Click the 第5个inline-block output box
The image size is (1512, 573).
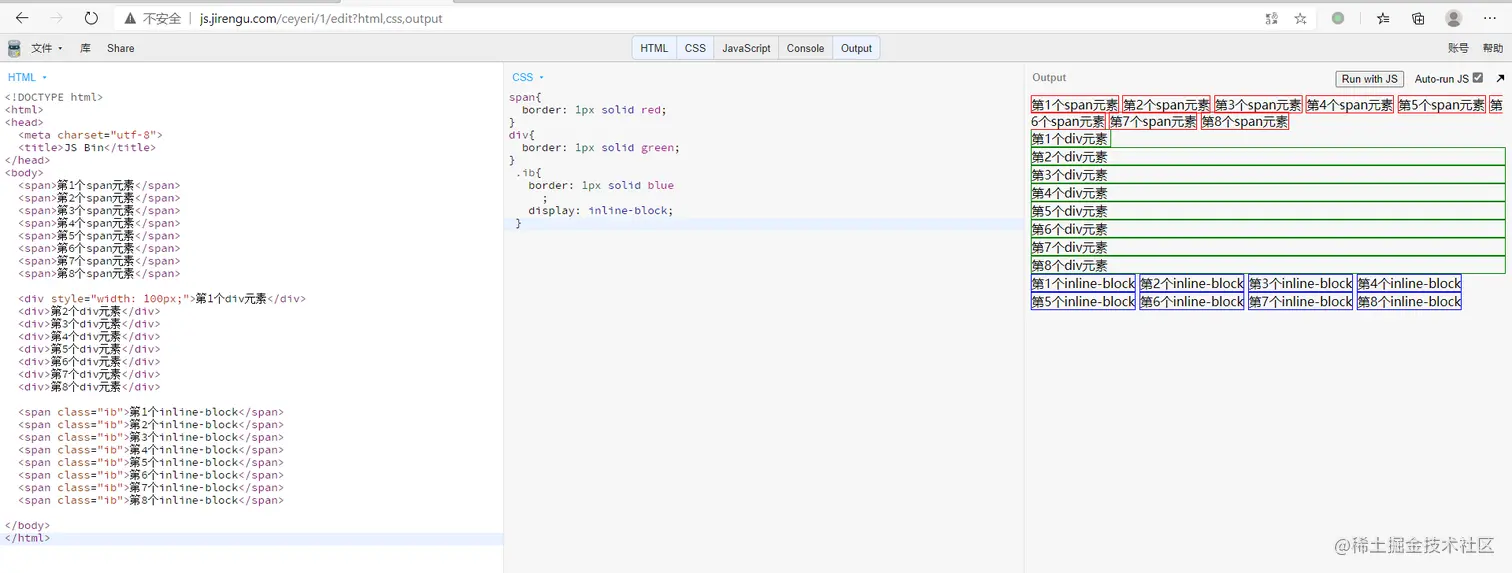click(1083, 302)
